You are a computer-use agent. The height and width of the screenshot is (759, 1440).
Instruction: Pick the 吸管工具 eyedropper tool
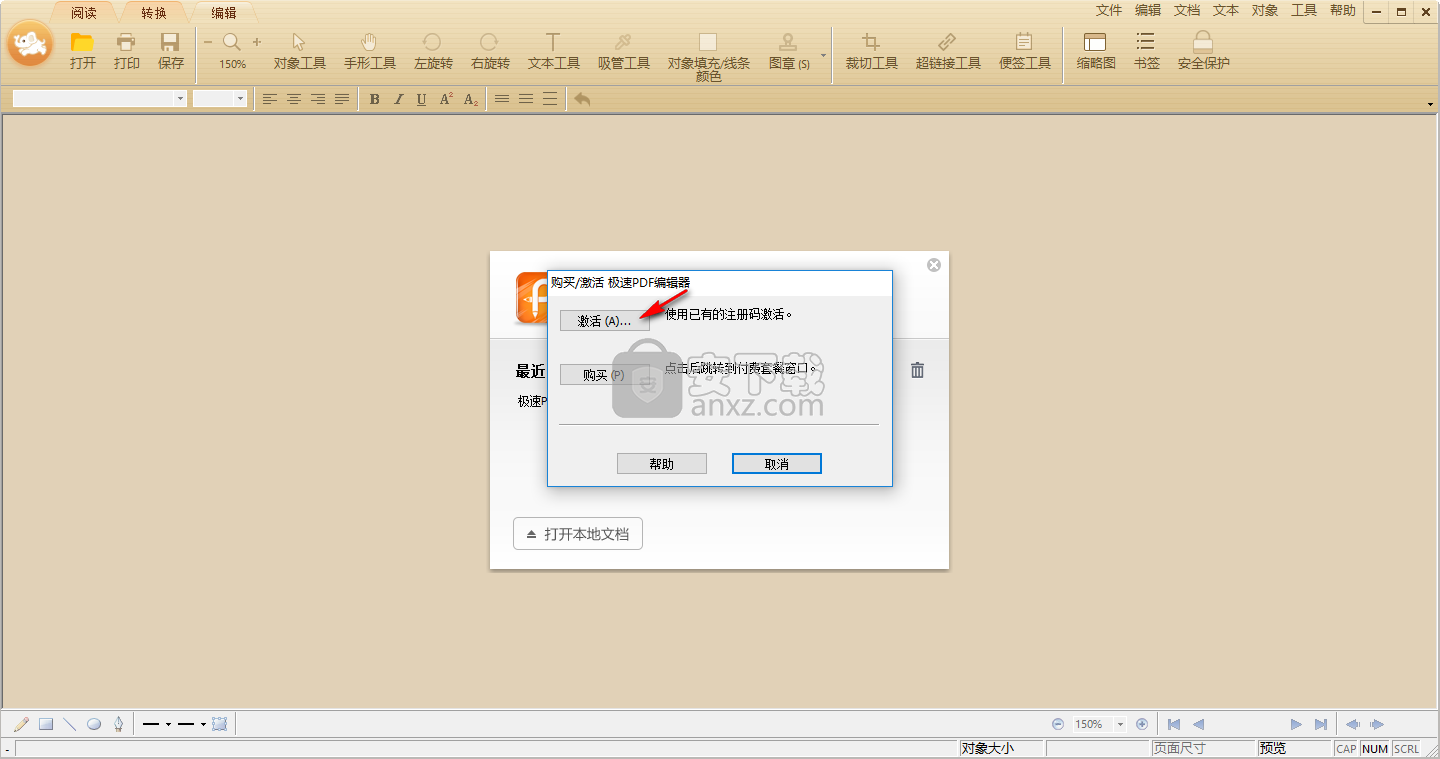[x=624, y=50]
